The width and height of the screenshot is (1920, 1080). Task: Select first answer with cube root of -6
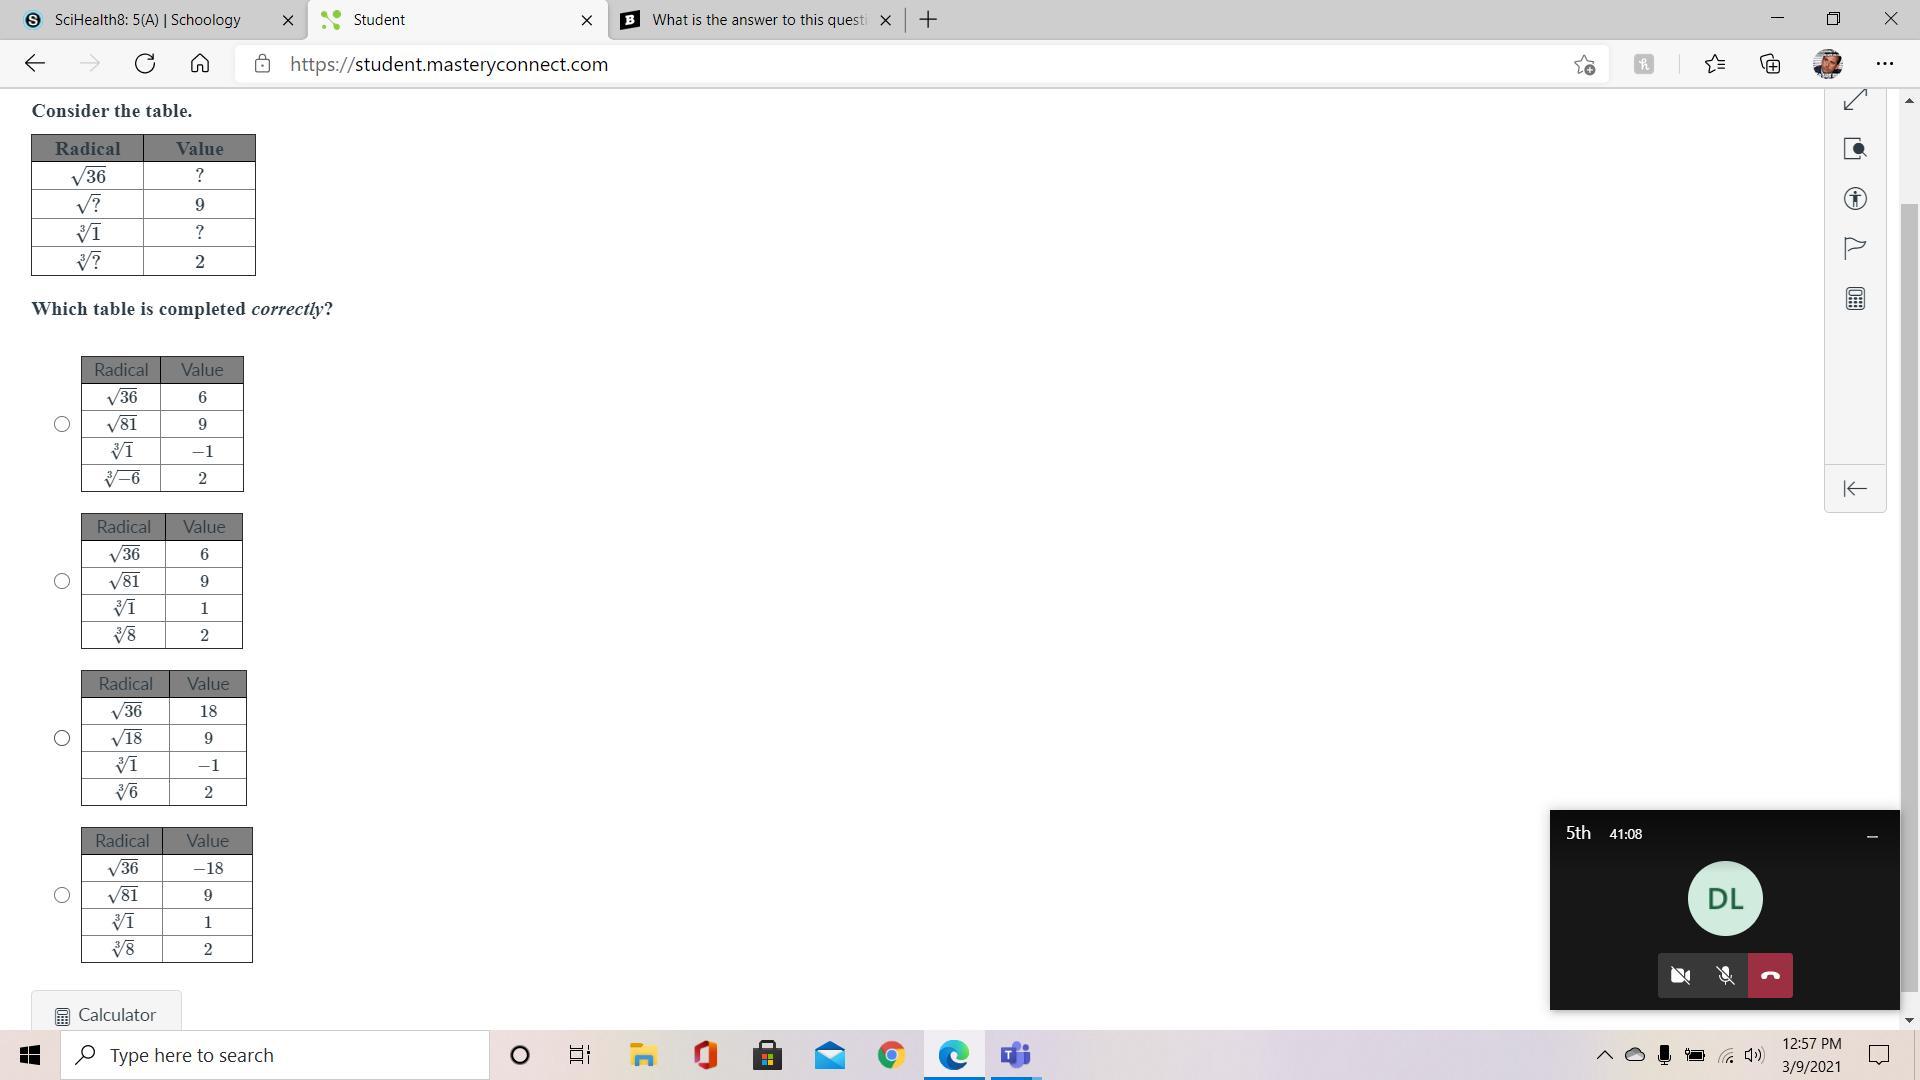click(x=62, y=424)
